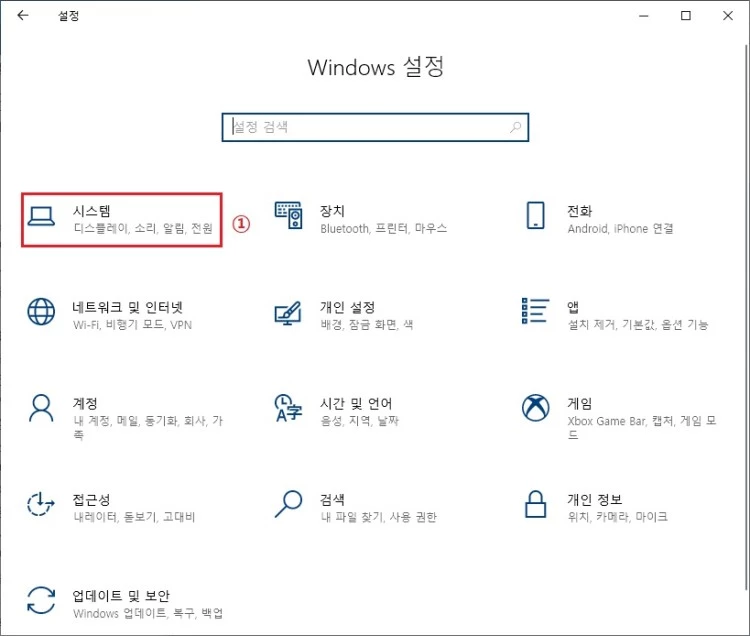Click the 전화 phone icon
The image size is (750, 636).
[x=535, y=215]
